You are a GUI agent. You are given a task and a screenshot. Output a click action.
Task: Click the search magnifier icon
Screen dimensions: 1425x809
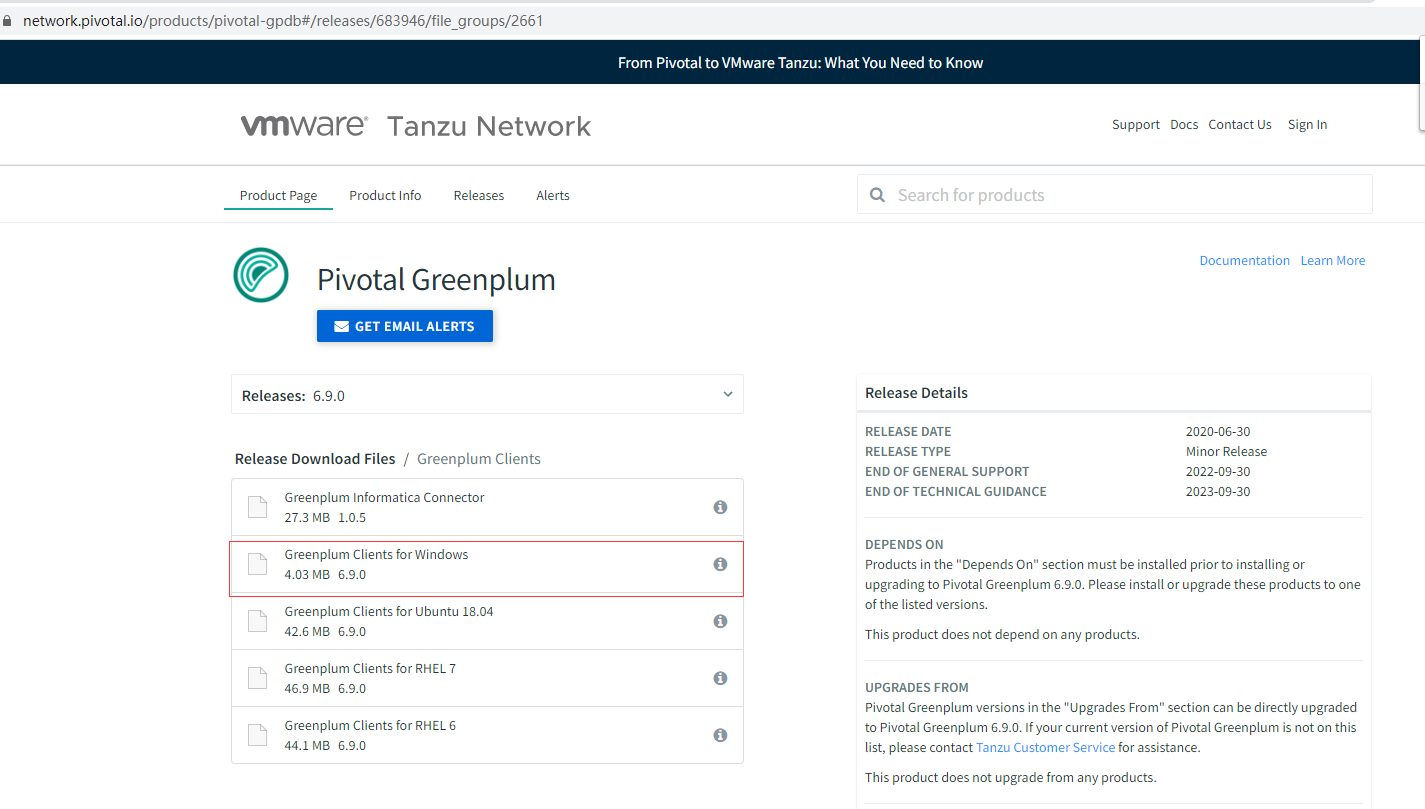point(877,195)
